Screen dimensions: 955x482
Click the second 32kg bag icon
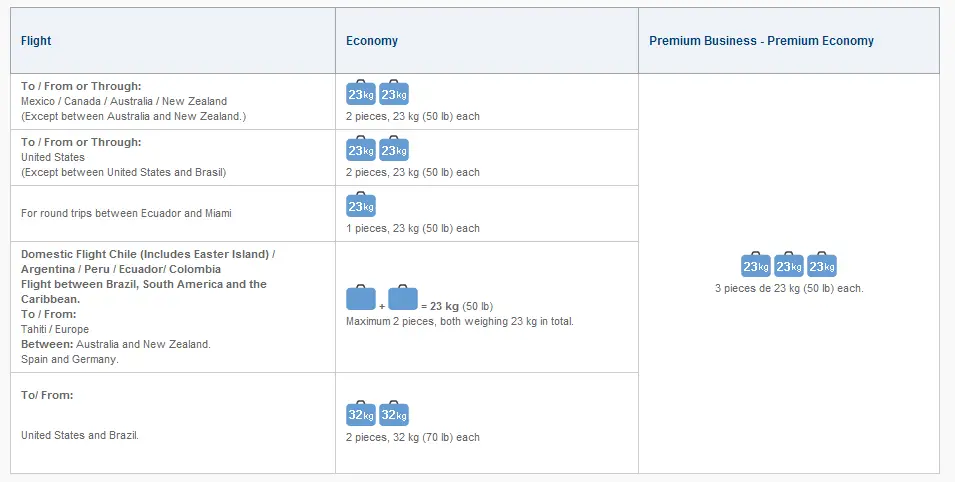tap(393, 414)
